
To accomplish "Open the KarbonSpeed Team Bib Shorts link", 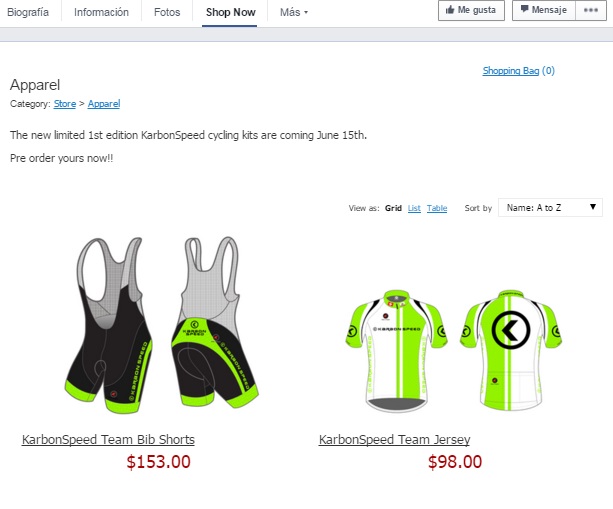I will click(108, 439).
